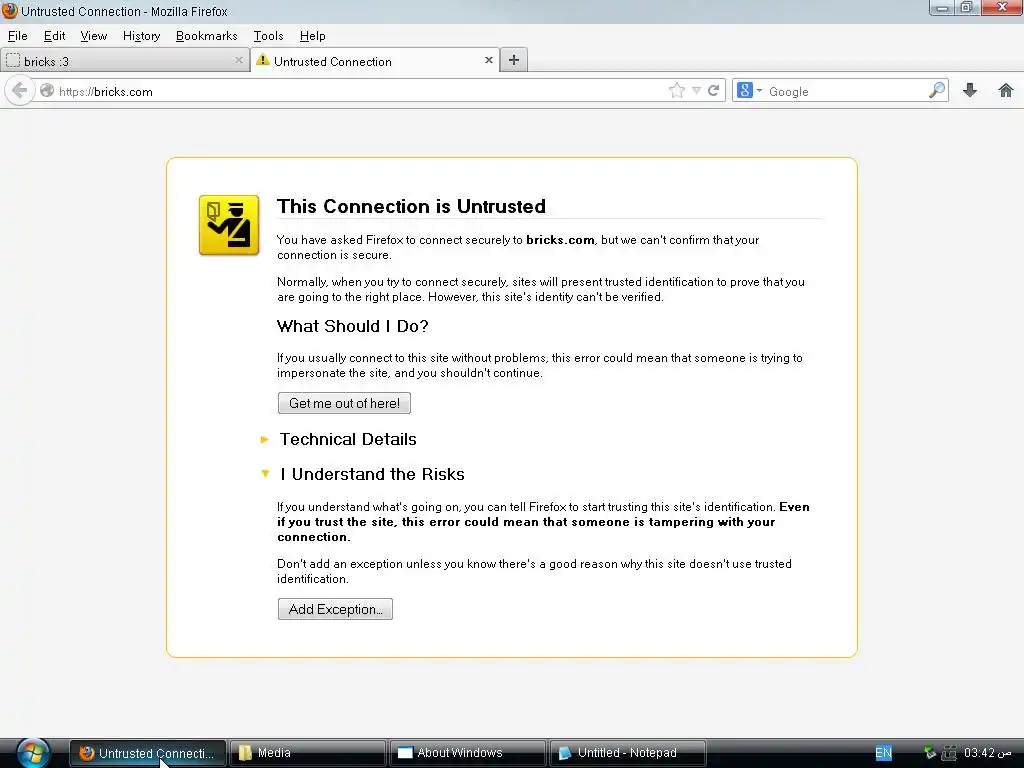
Task: Open the Bookmarks menu
Action: (206, 36)
